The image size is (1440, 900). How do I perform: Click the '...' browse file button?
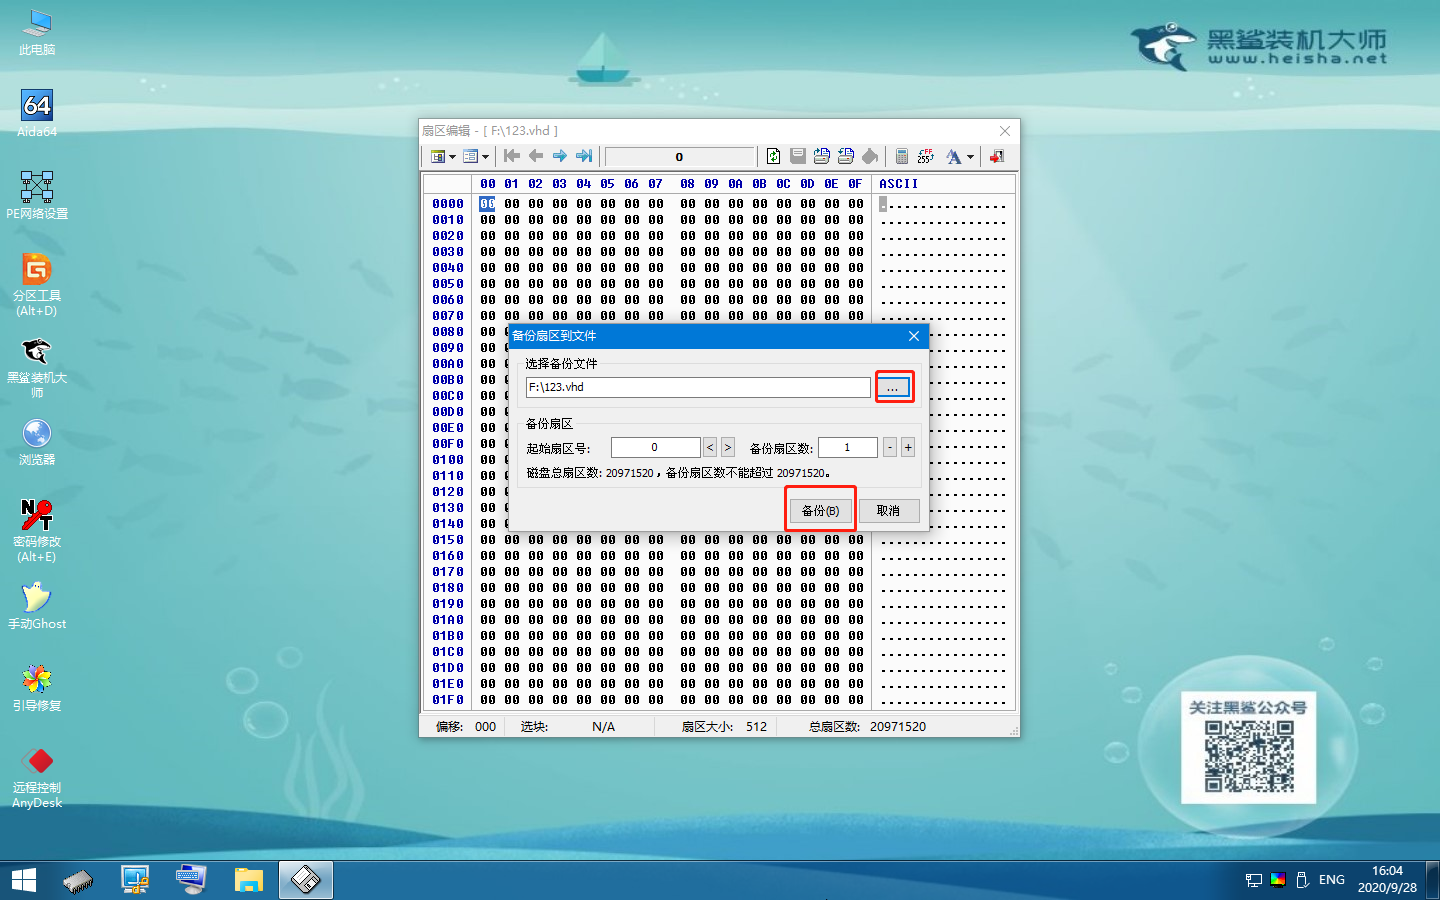tap(894, 387)
